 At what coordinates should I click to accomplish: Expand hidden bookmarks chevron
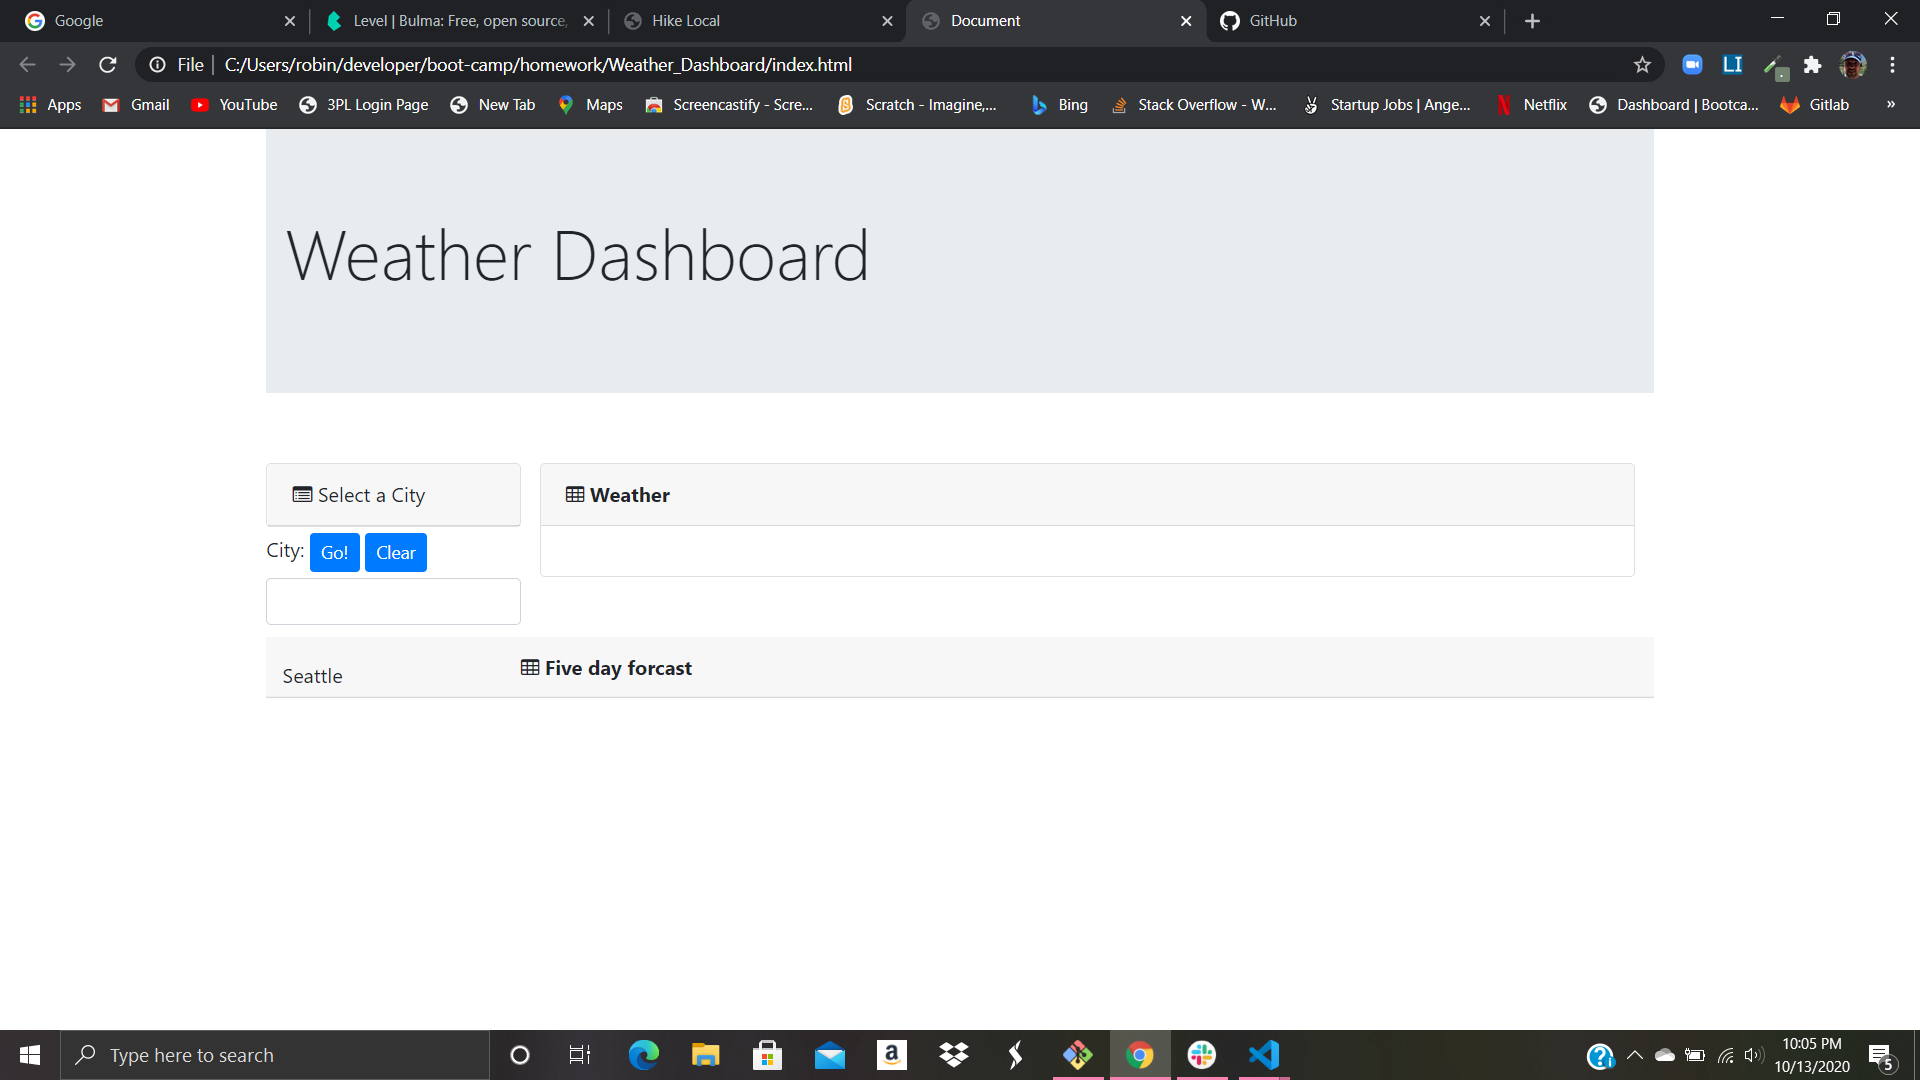click(x=1890, y=105)
